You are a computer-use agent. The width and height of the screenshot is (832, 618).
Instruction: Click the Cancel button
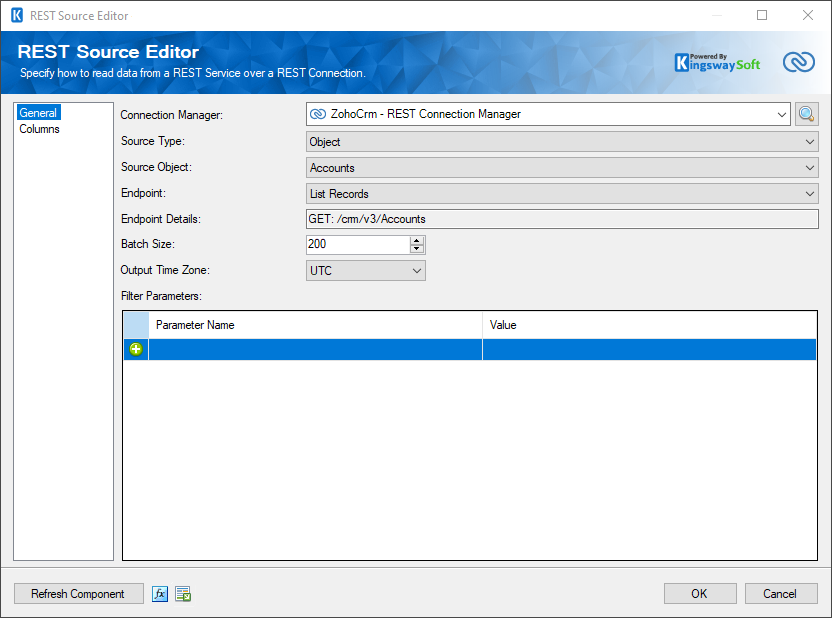(x=781, y=594)
